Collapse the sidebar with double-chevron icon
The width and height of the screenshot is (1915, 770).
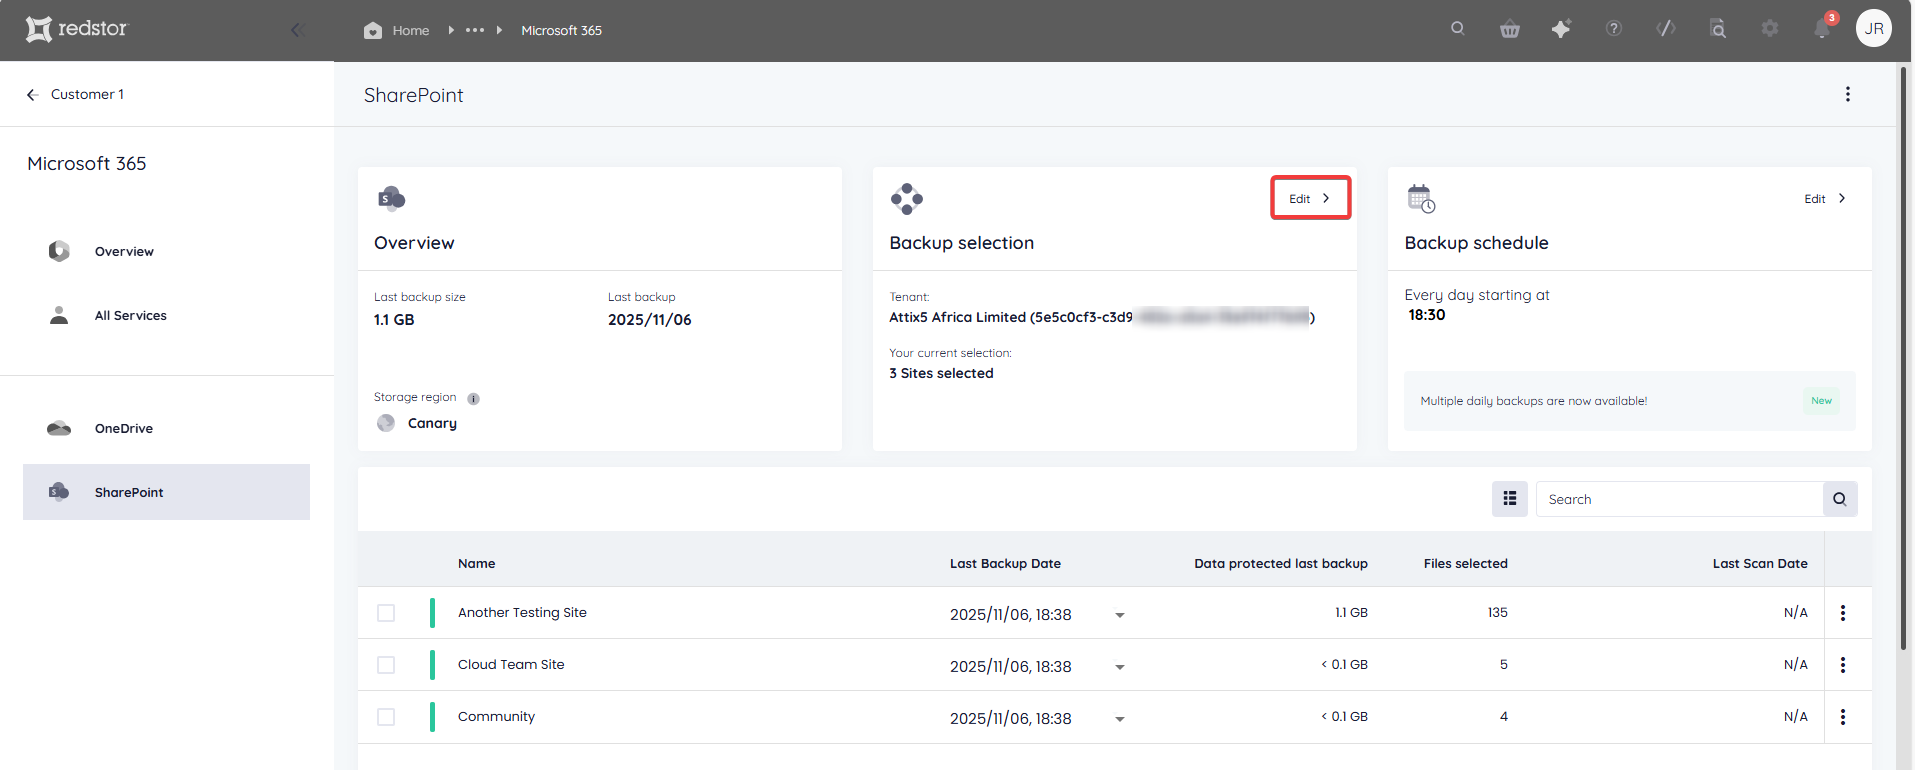(297, 30)
